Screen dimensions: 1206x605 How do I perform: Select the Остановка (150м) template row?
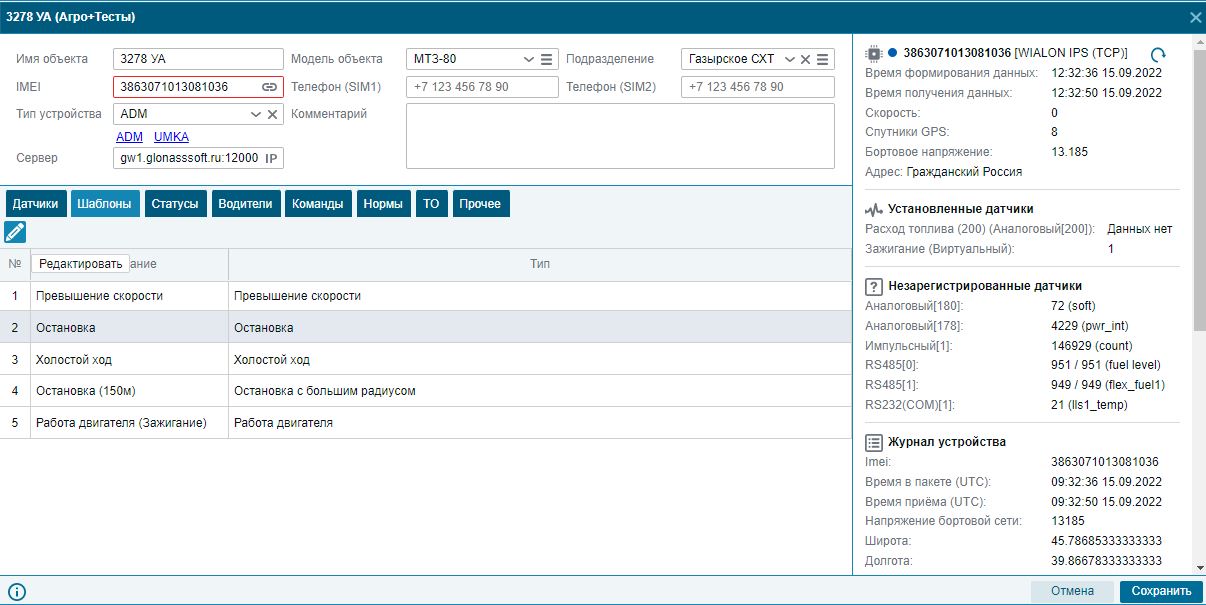point(425,391)
